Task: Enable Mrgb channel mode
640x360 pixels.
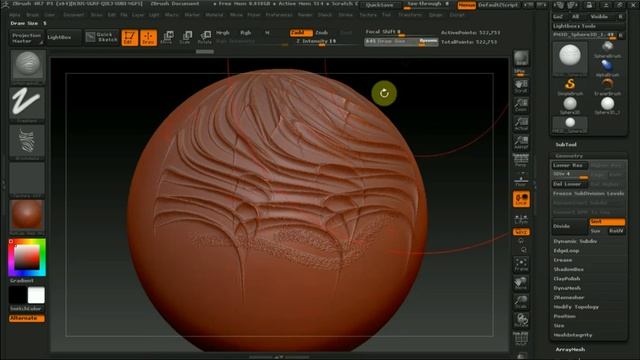Action: click(223, 33)
